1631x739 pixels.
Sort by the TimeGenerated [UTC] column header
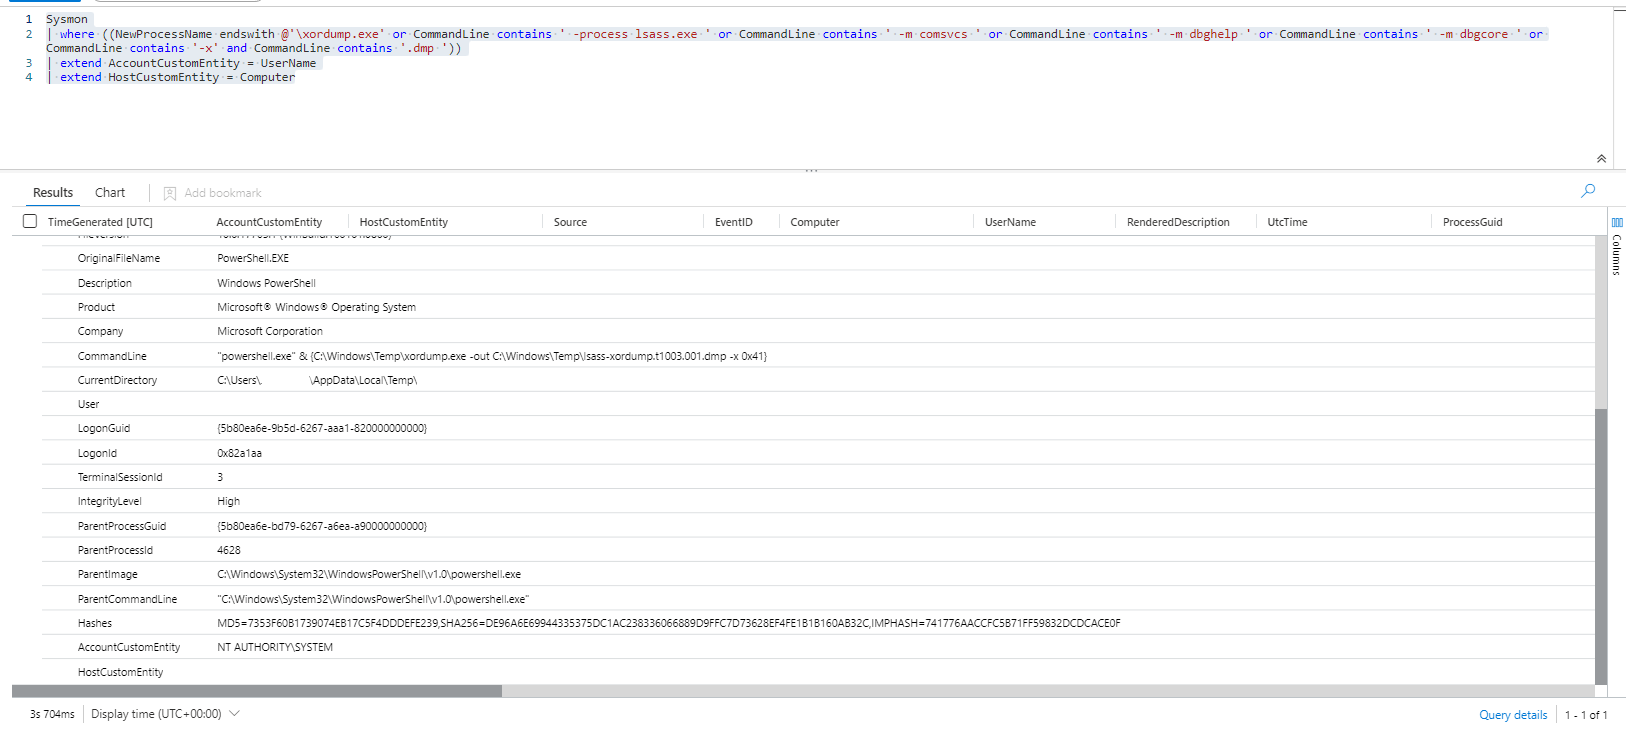pyautogui.click(x=100, y=222)
